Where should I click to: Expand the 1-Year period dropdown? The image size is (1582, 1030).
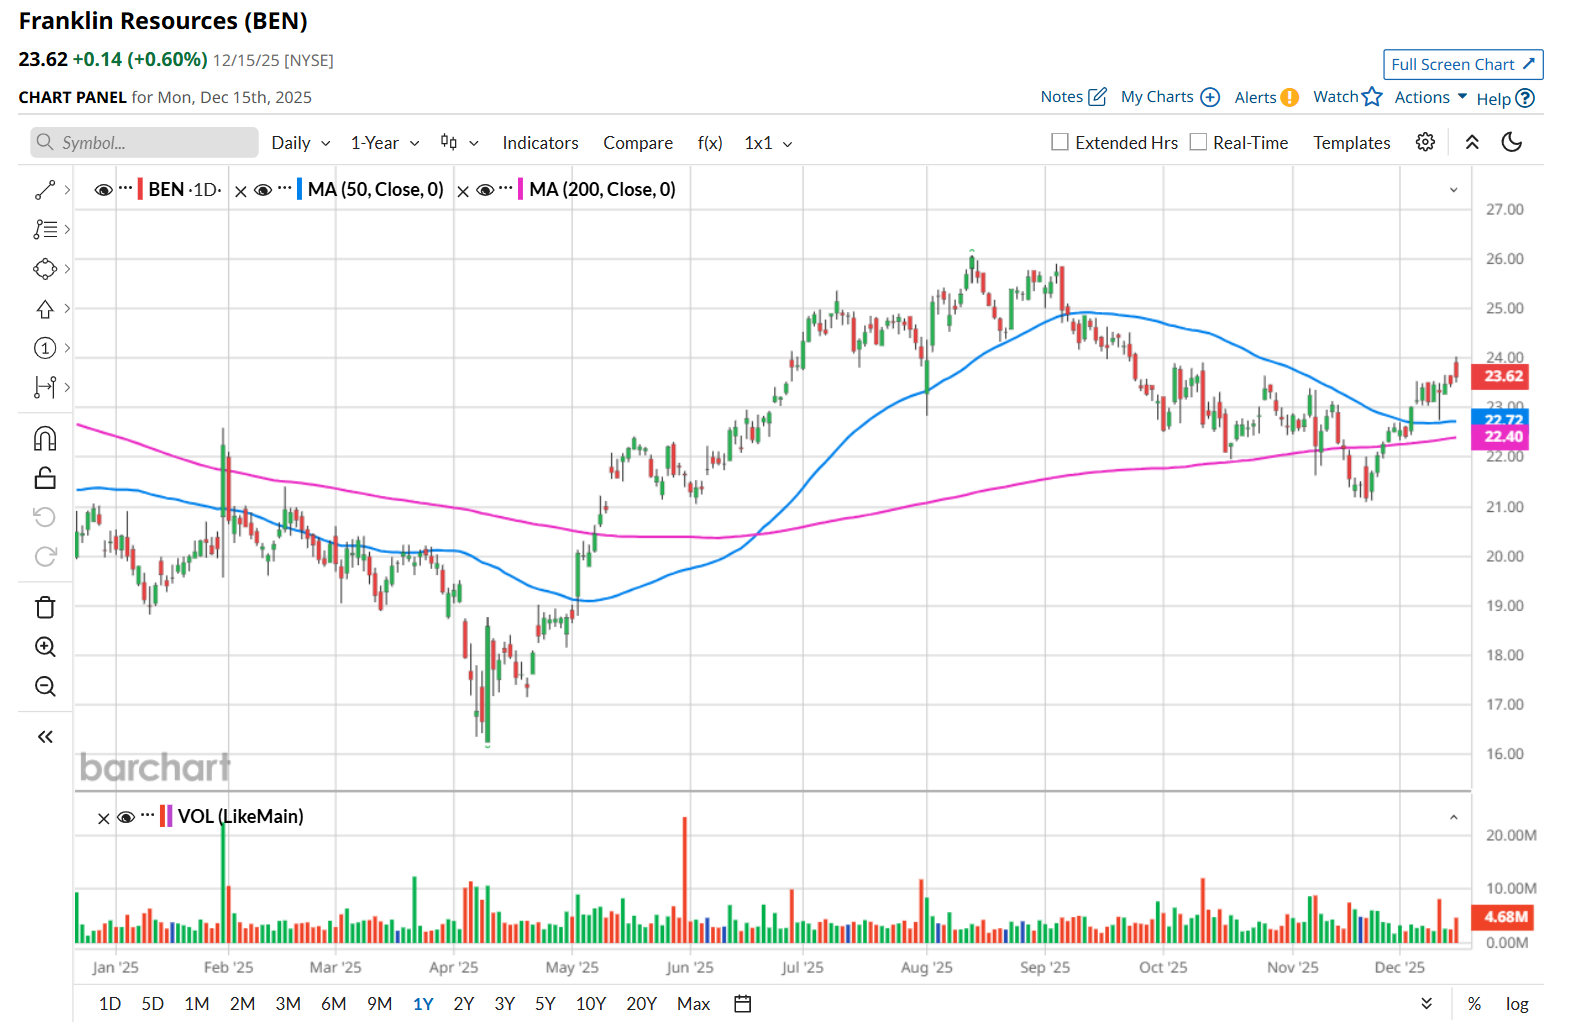pyautogui.click(x=384, y=143)
